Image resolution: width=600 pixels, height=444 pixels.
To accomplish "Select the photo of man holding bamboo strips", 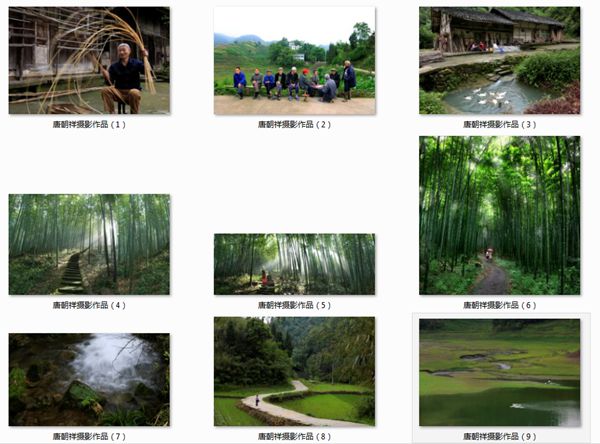I will [89, 60].
